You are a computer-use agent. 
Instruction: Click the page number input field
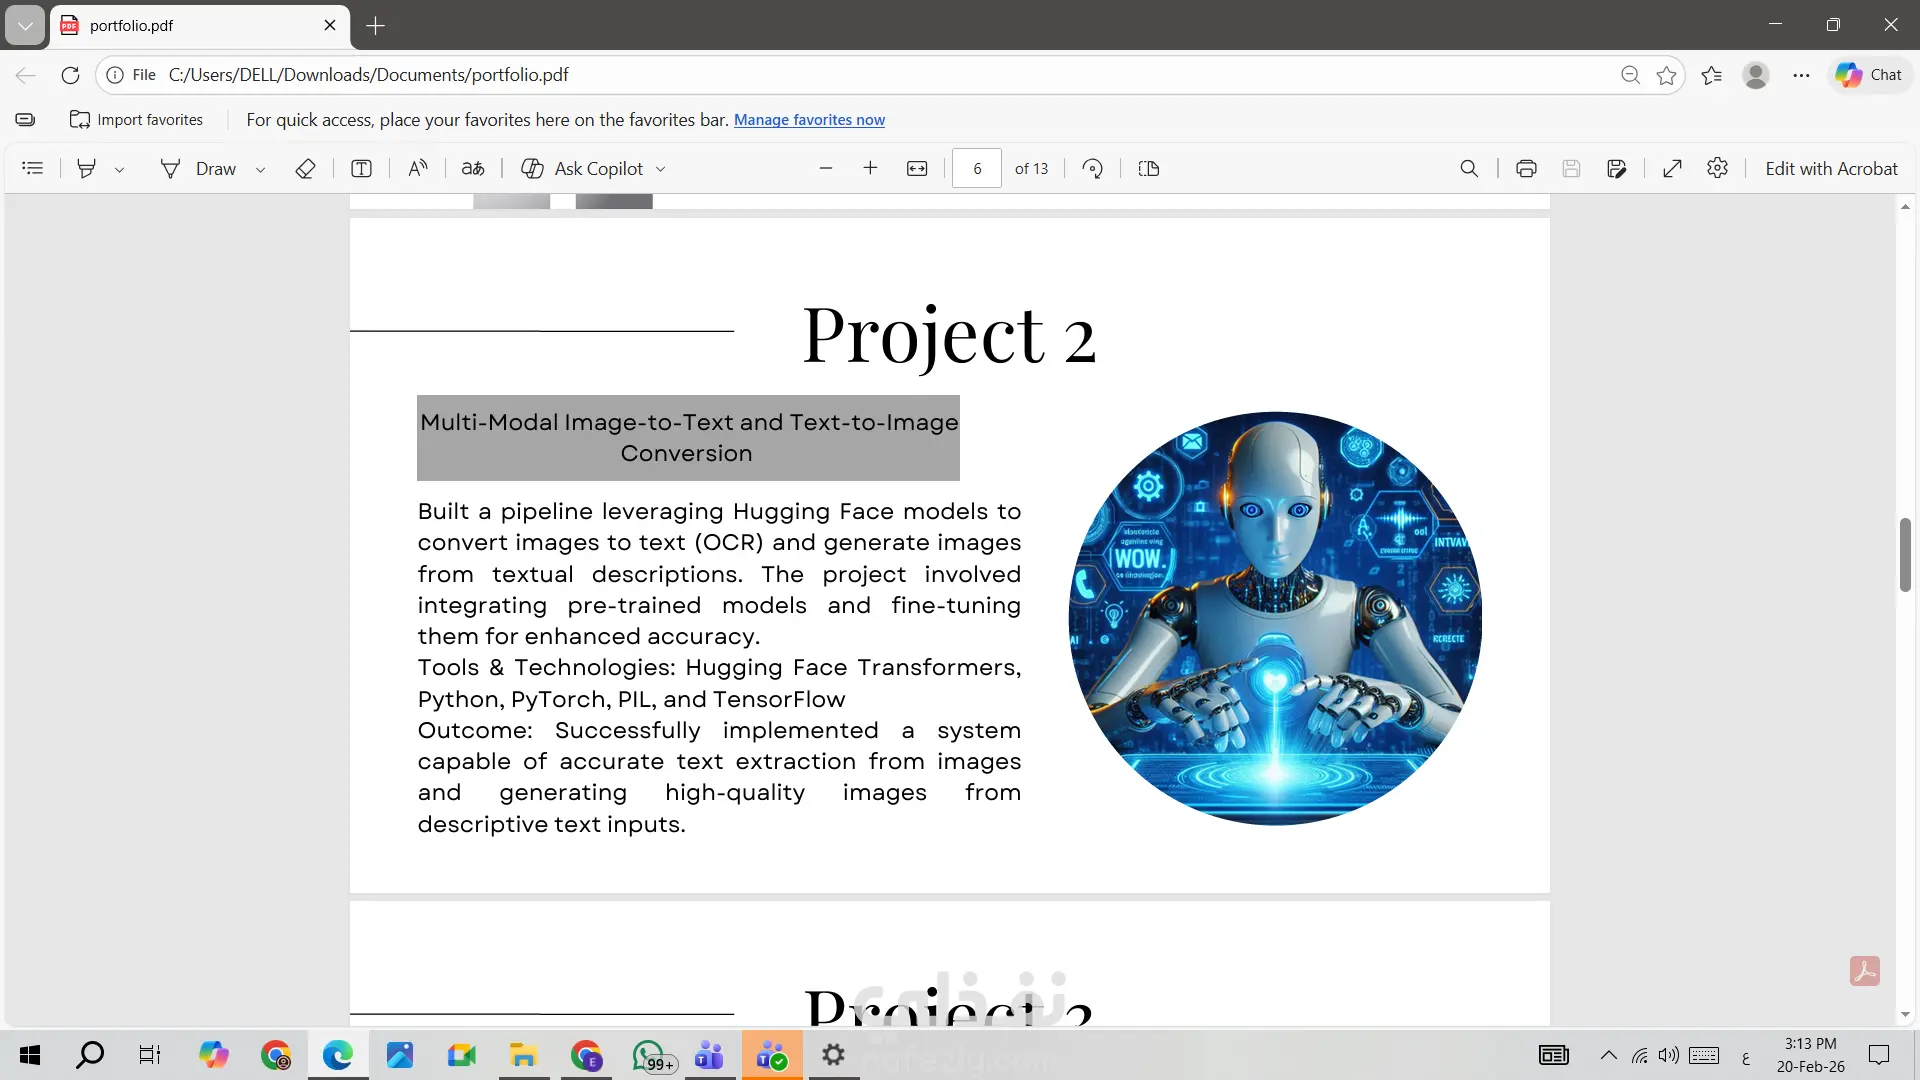(977, 168)
